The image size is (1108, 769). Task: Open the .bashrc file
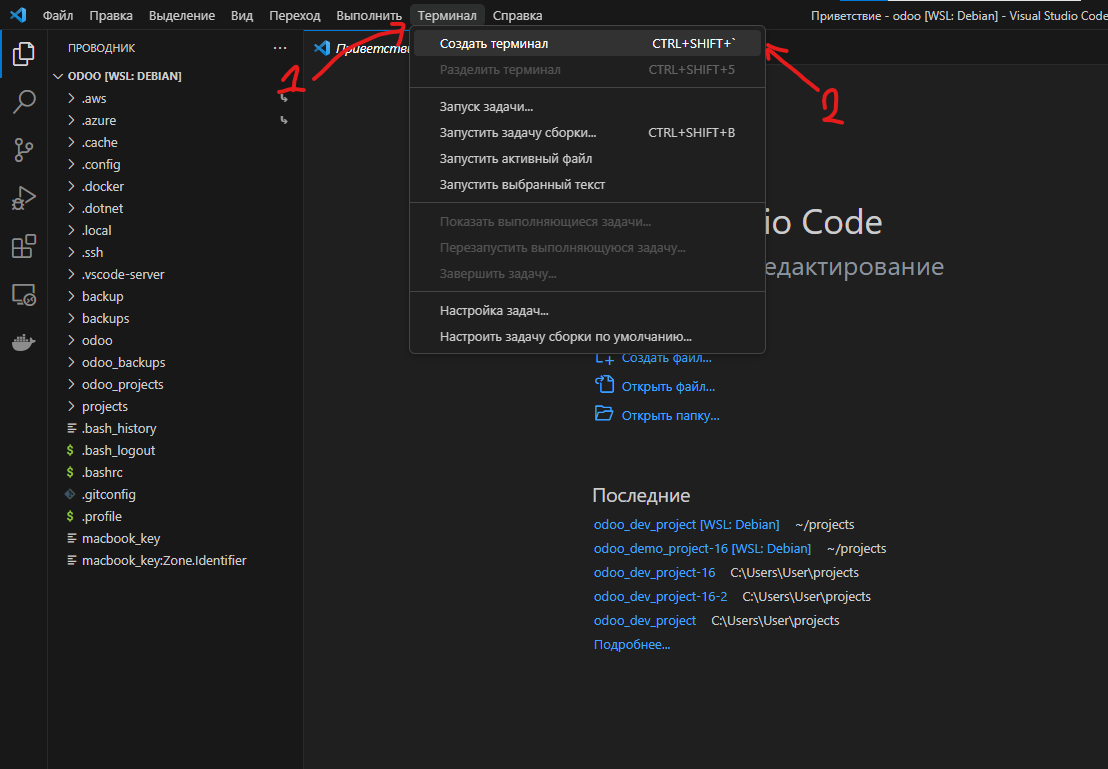(x=102, y=472)
